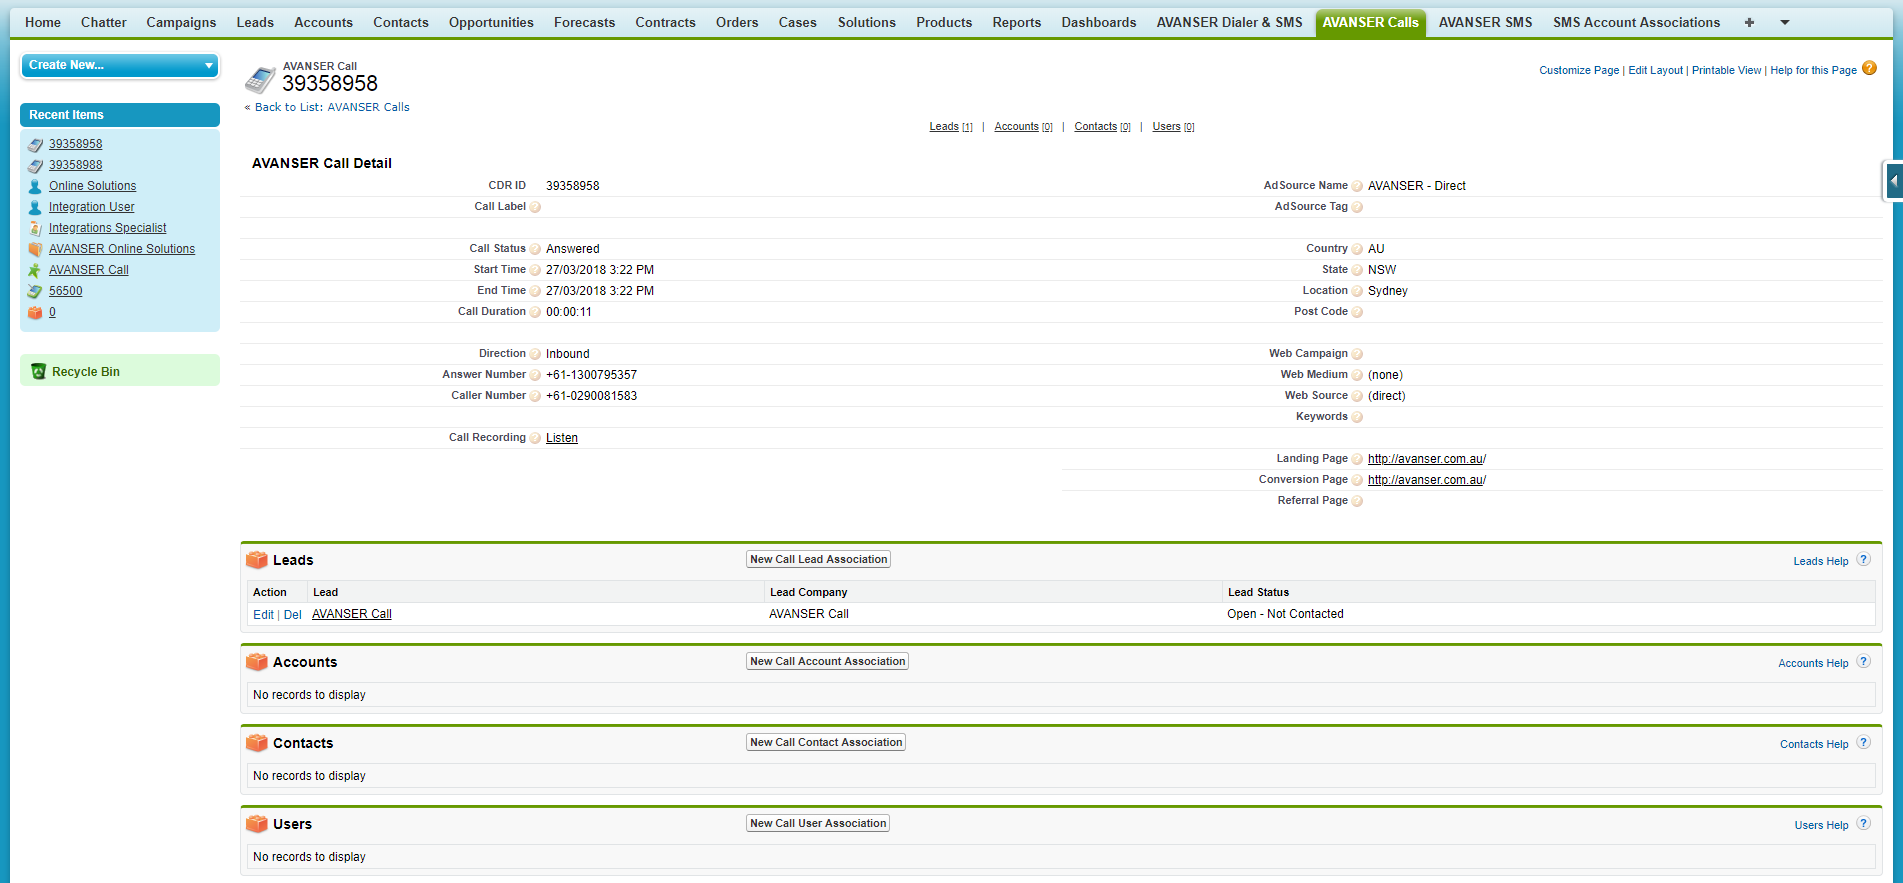Click the Accounts Help question mark icon
Viewport: 1903px width, 883px height.
(1863, 662)
